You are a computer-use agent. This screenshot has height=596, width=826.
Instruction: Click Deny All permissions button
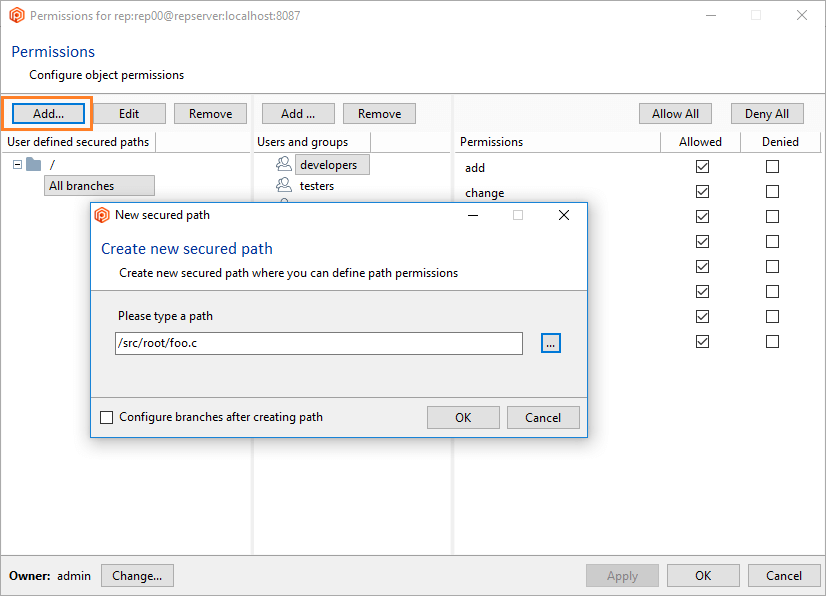tap(767, 113)
